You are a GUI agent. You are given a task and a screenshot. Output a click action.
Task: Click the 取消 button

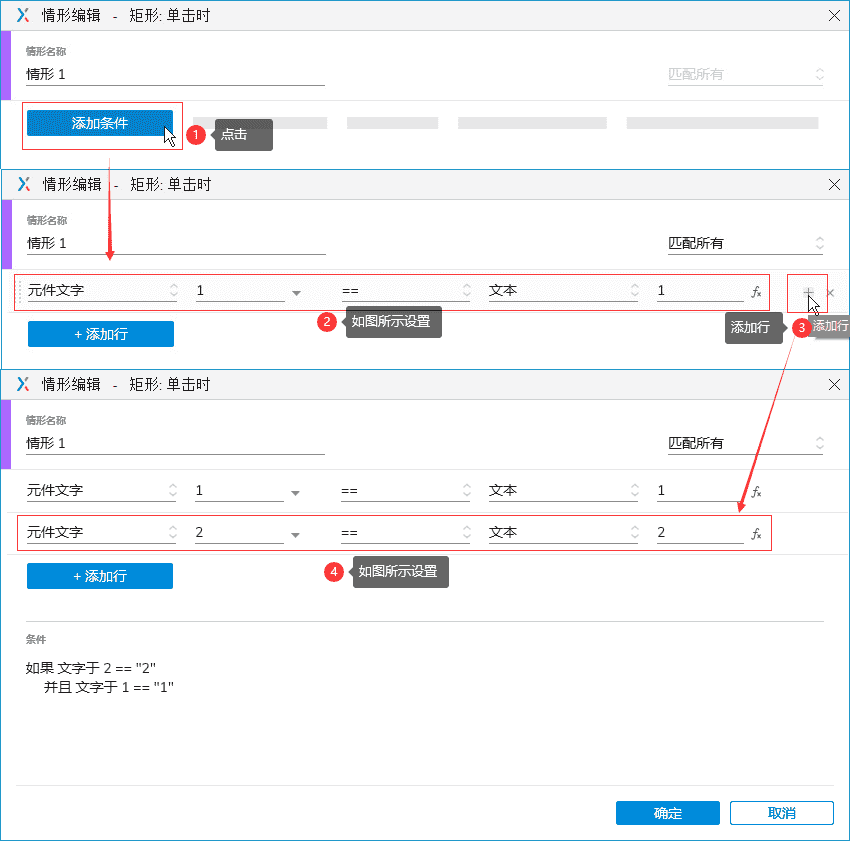781,813
